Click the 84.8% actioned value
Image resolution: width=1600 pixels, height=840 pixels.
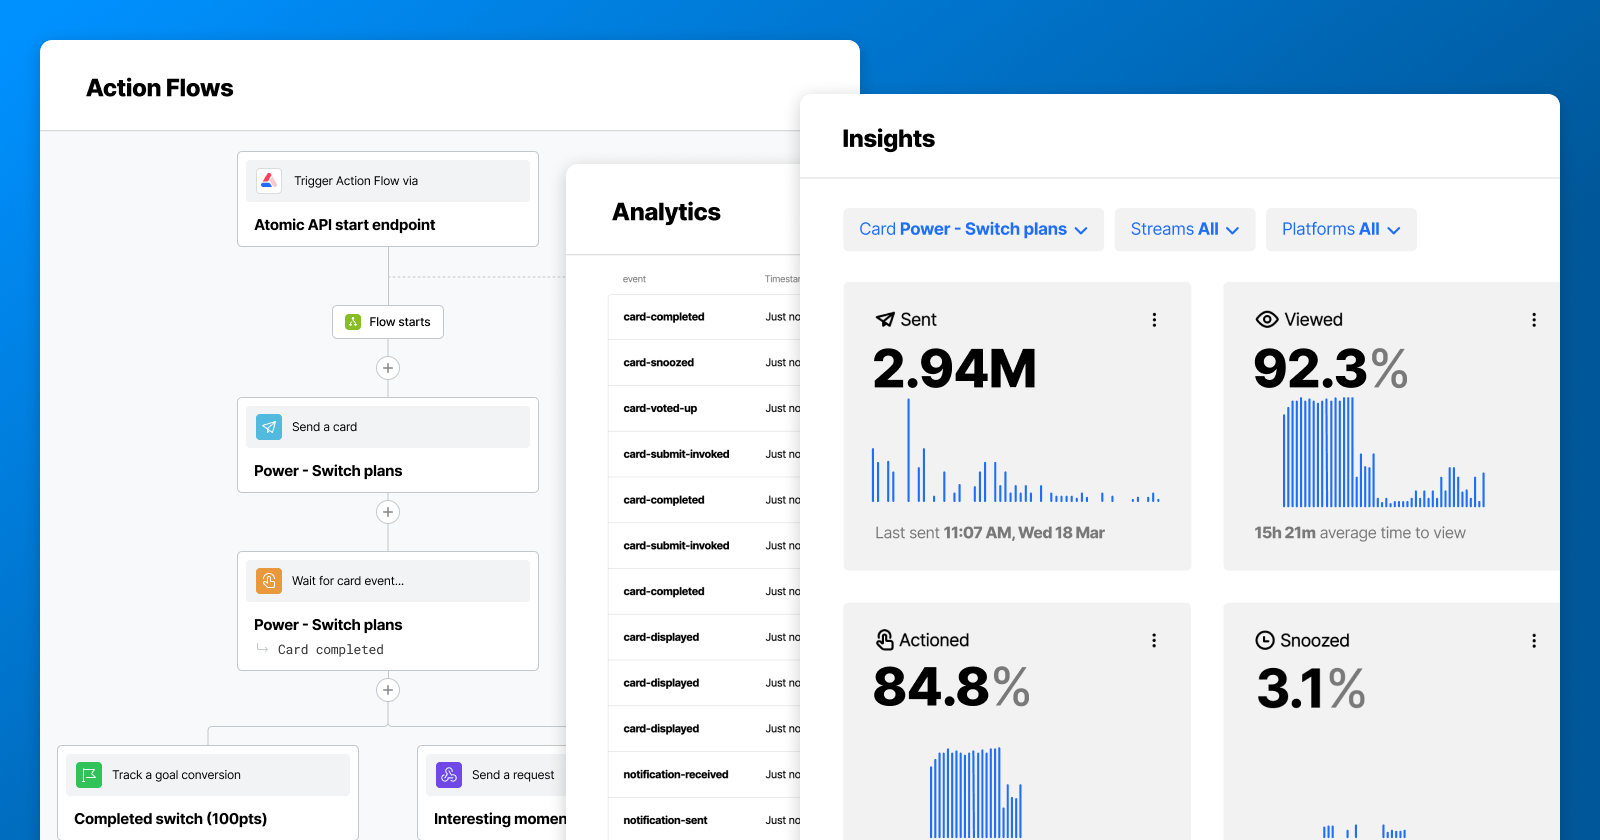[951, 687]
